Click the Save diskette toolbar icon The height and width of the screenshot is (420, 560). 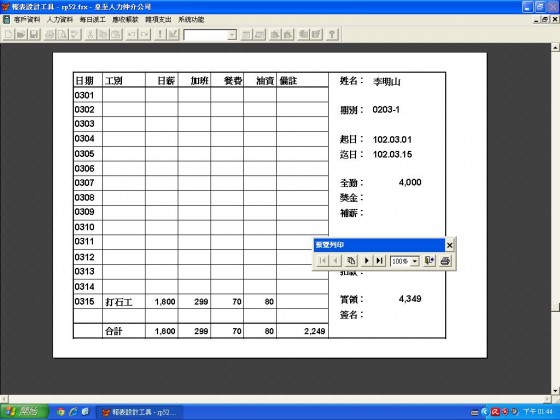(x=34, y=35)
